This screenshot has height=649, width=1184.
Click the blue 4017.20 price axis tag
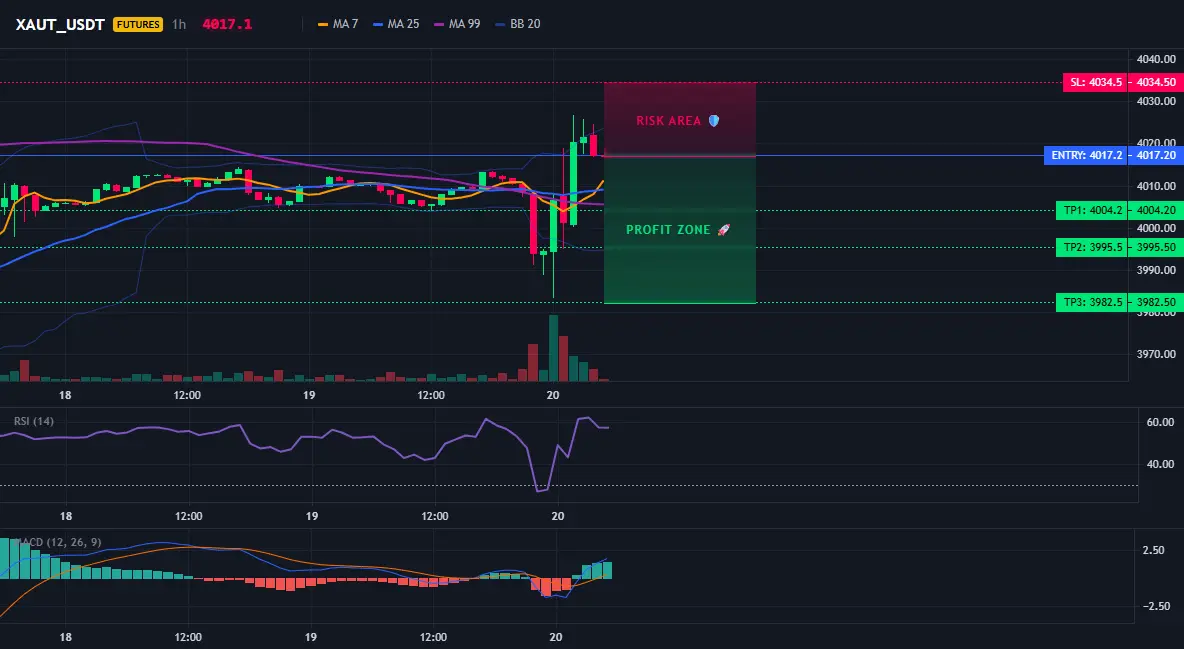tap(1156, 156)
